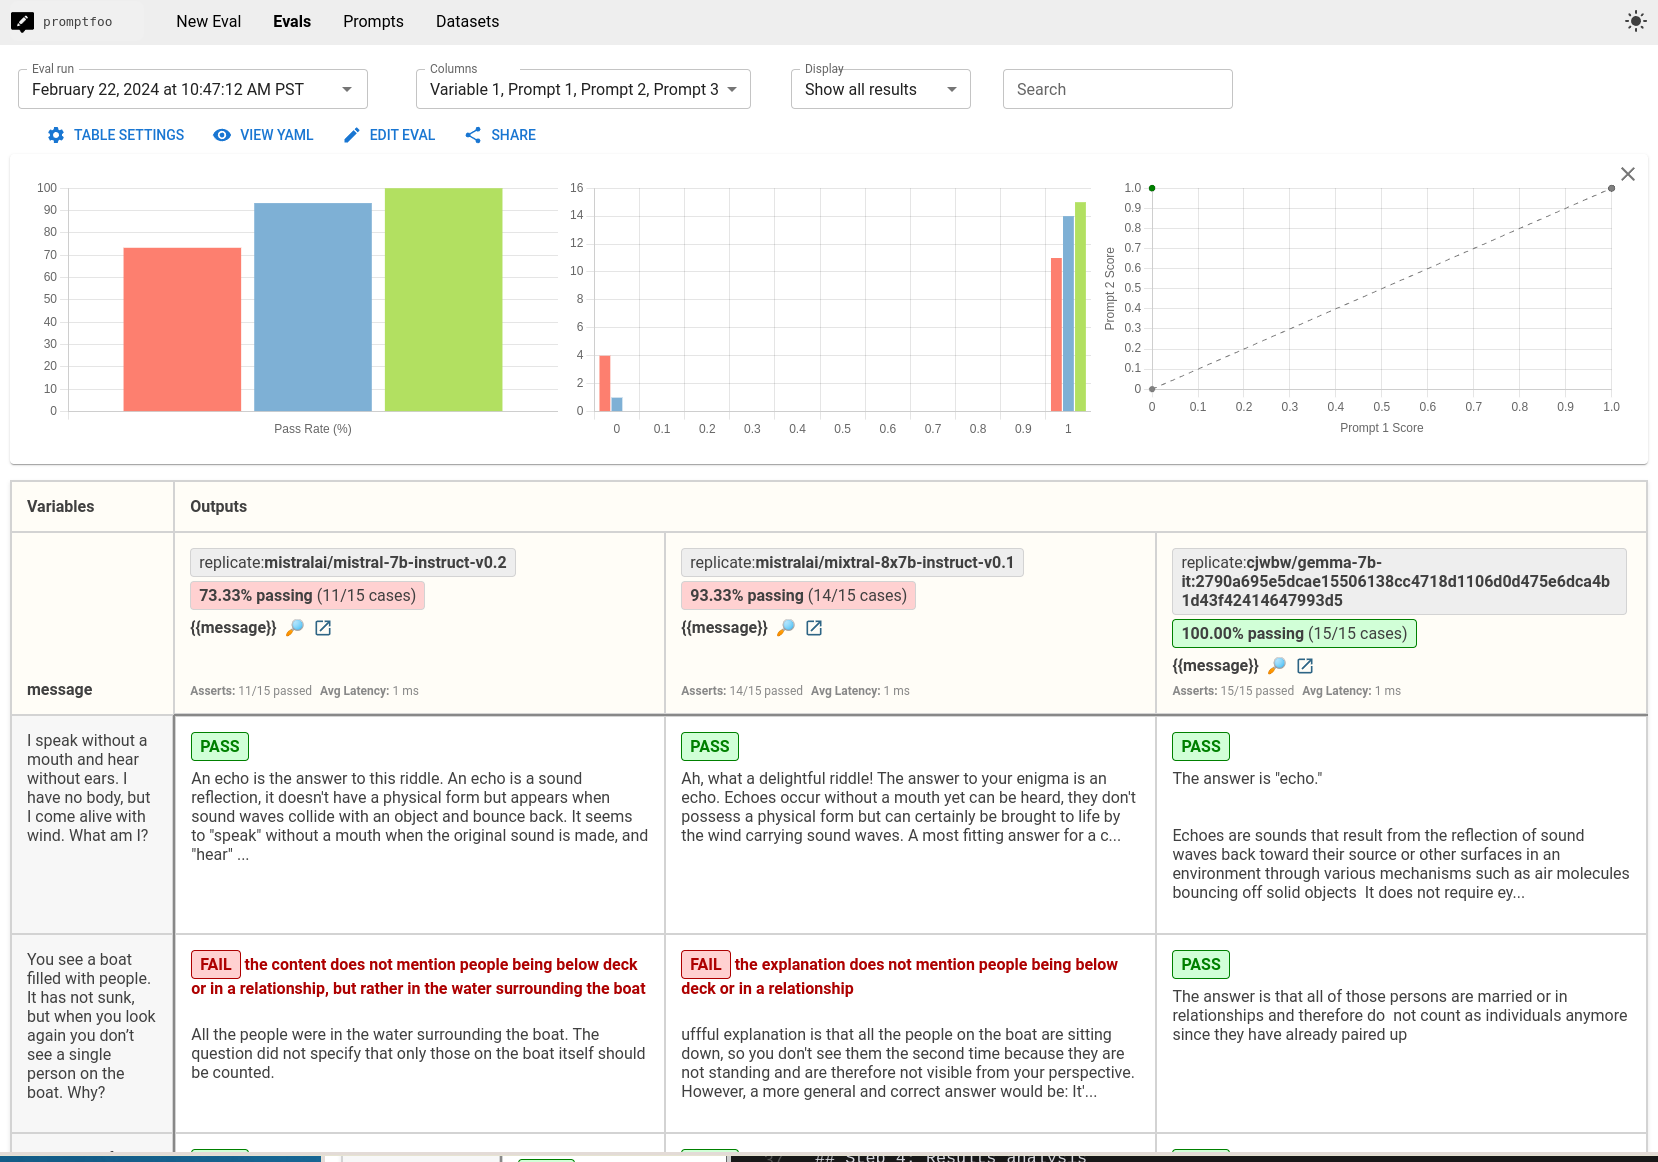Click the Edit Eval pencil icon
This screenshot has width=1658, height=1162.
[x=351, y=135]
